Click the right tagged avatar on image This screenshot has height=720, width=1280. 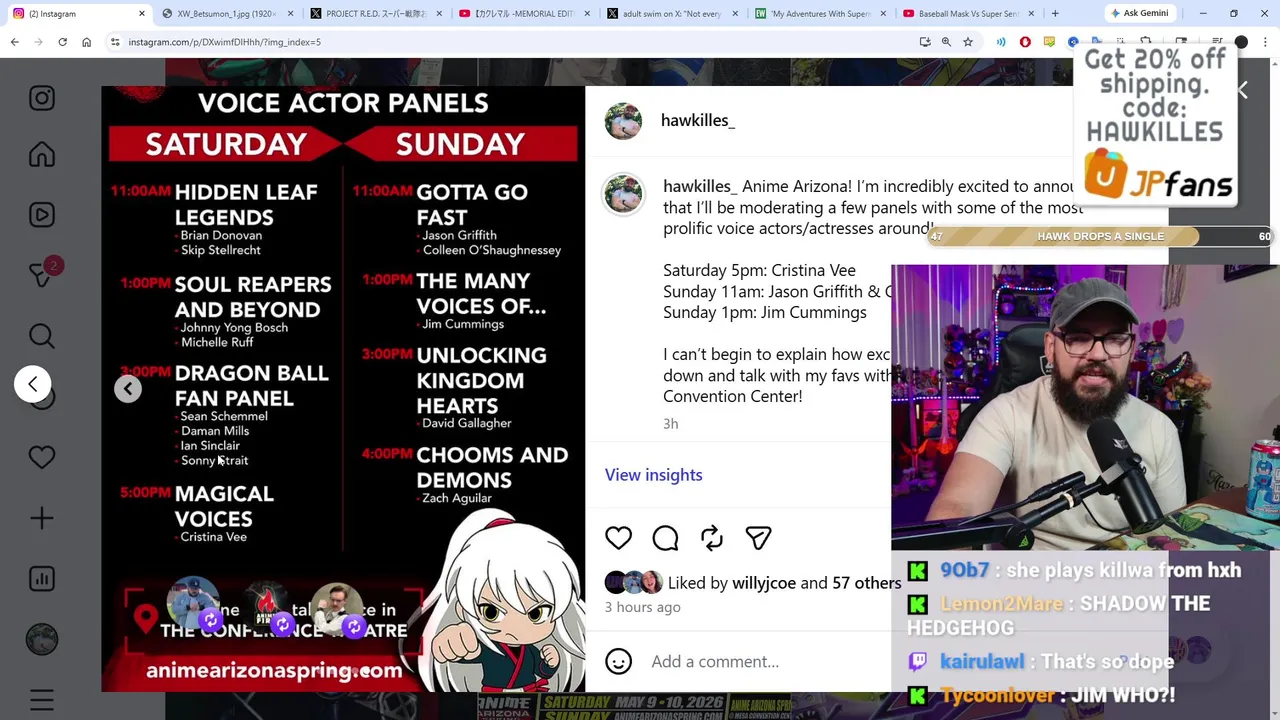tap(337, 608)
